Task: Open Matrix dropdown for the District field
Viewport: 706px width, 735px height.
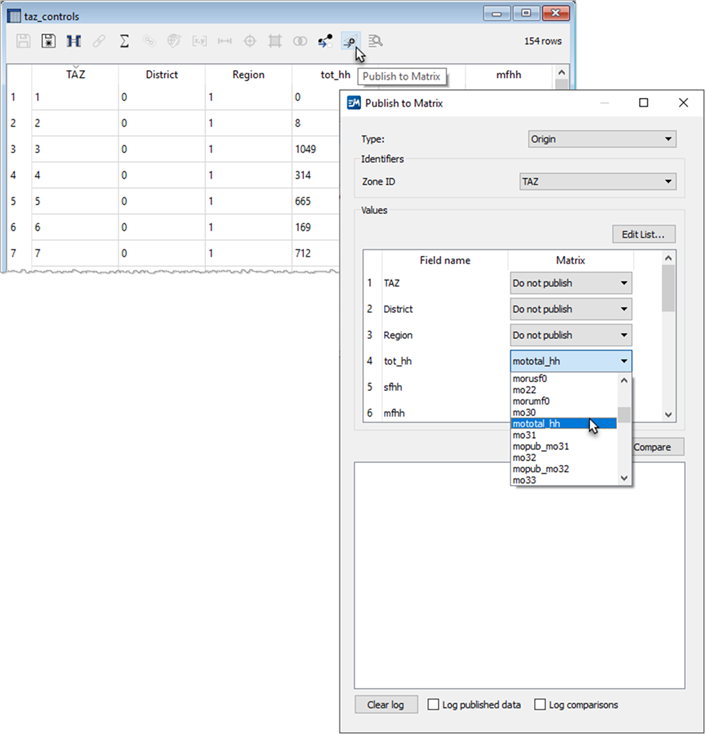Action: point(571,309)
